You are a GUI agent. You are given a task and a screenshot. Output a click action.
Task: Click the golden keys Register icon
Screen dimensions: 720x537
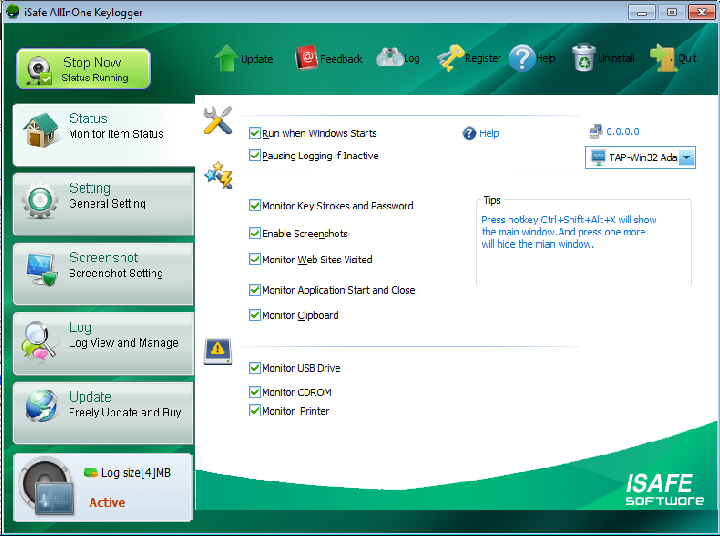(x=450, y=58)
